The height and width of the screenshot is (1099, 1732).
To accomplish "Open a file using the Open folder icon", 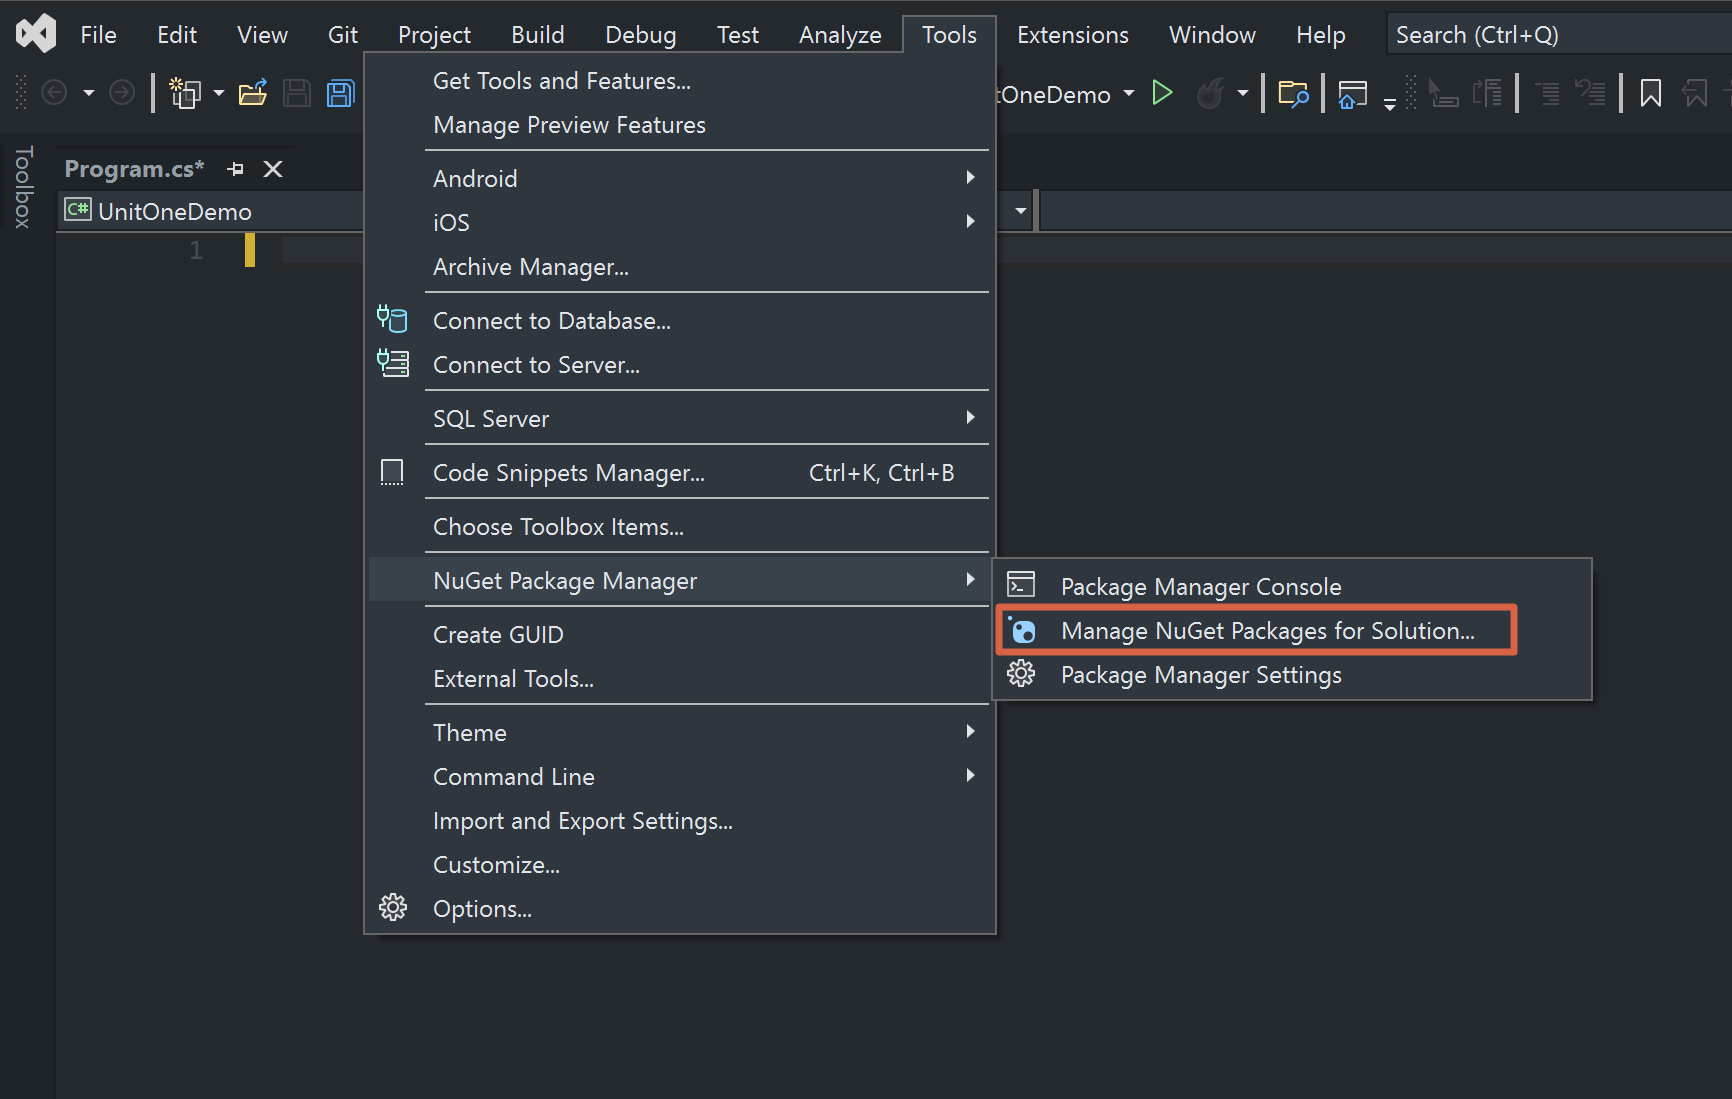I will click(x=253, y=92).
